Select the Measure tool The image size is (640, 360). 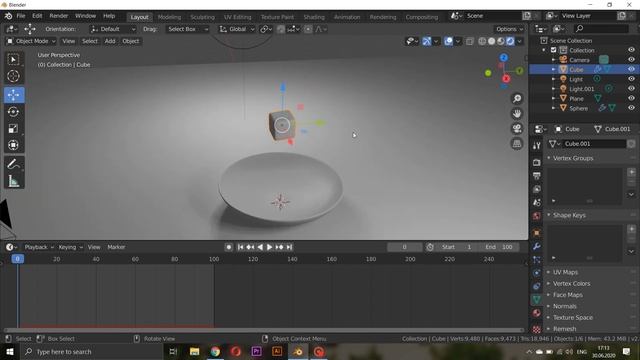(x=13, y=181)
